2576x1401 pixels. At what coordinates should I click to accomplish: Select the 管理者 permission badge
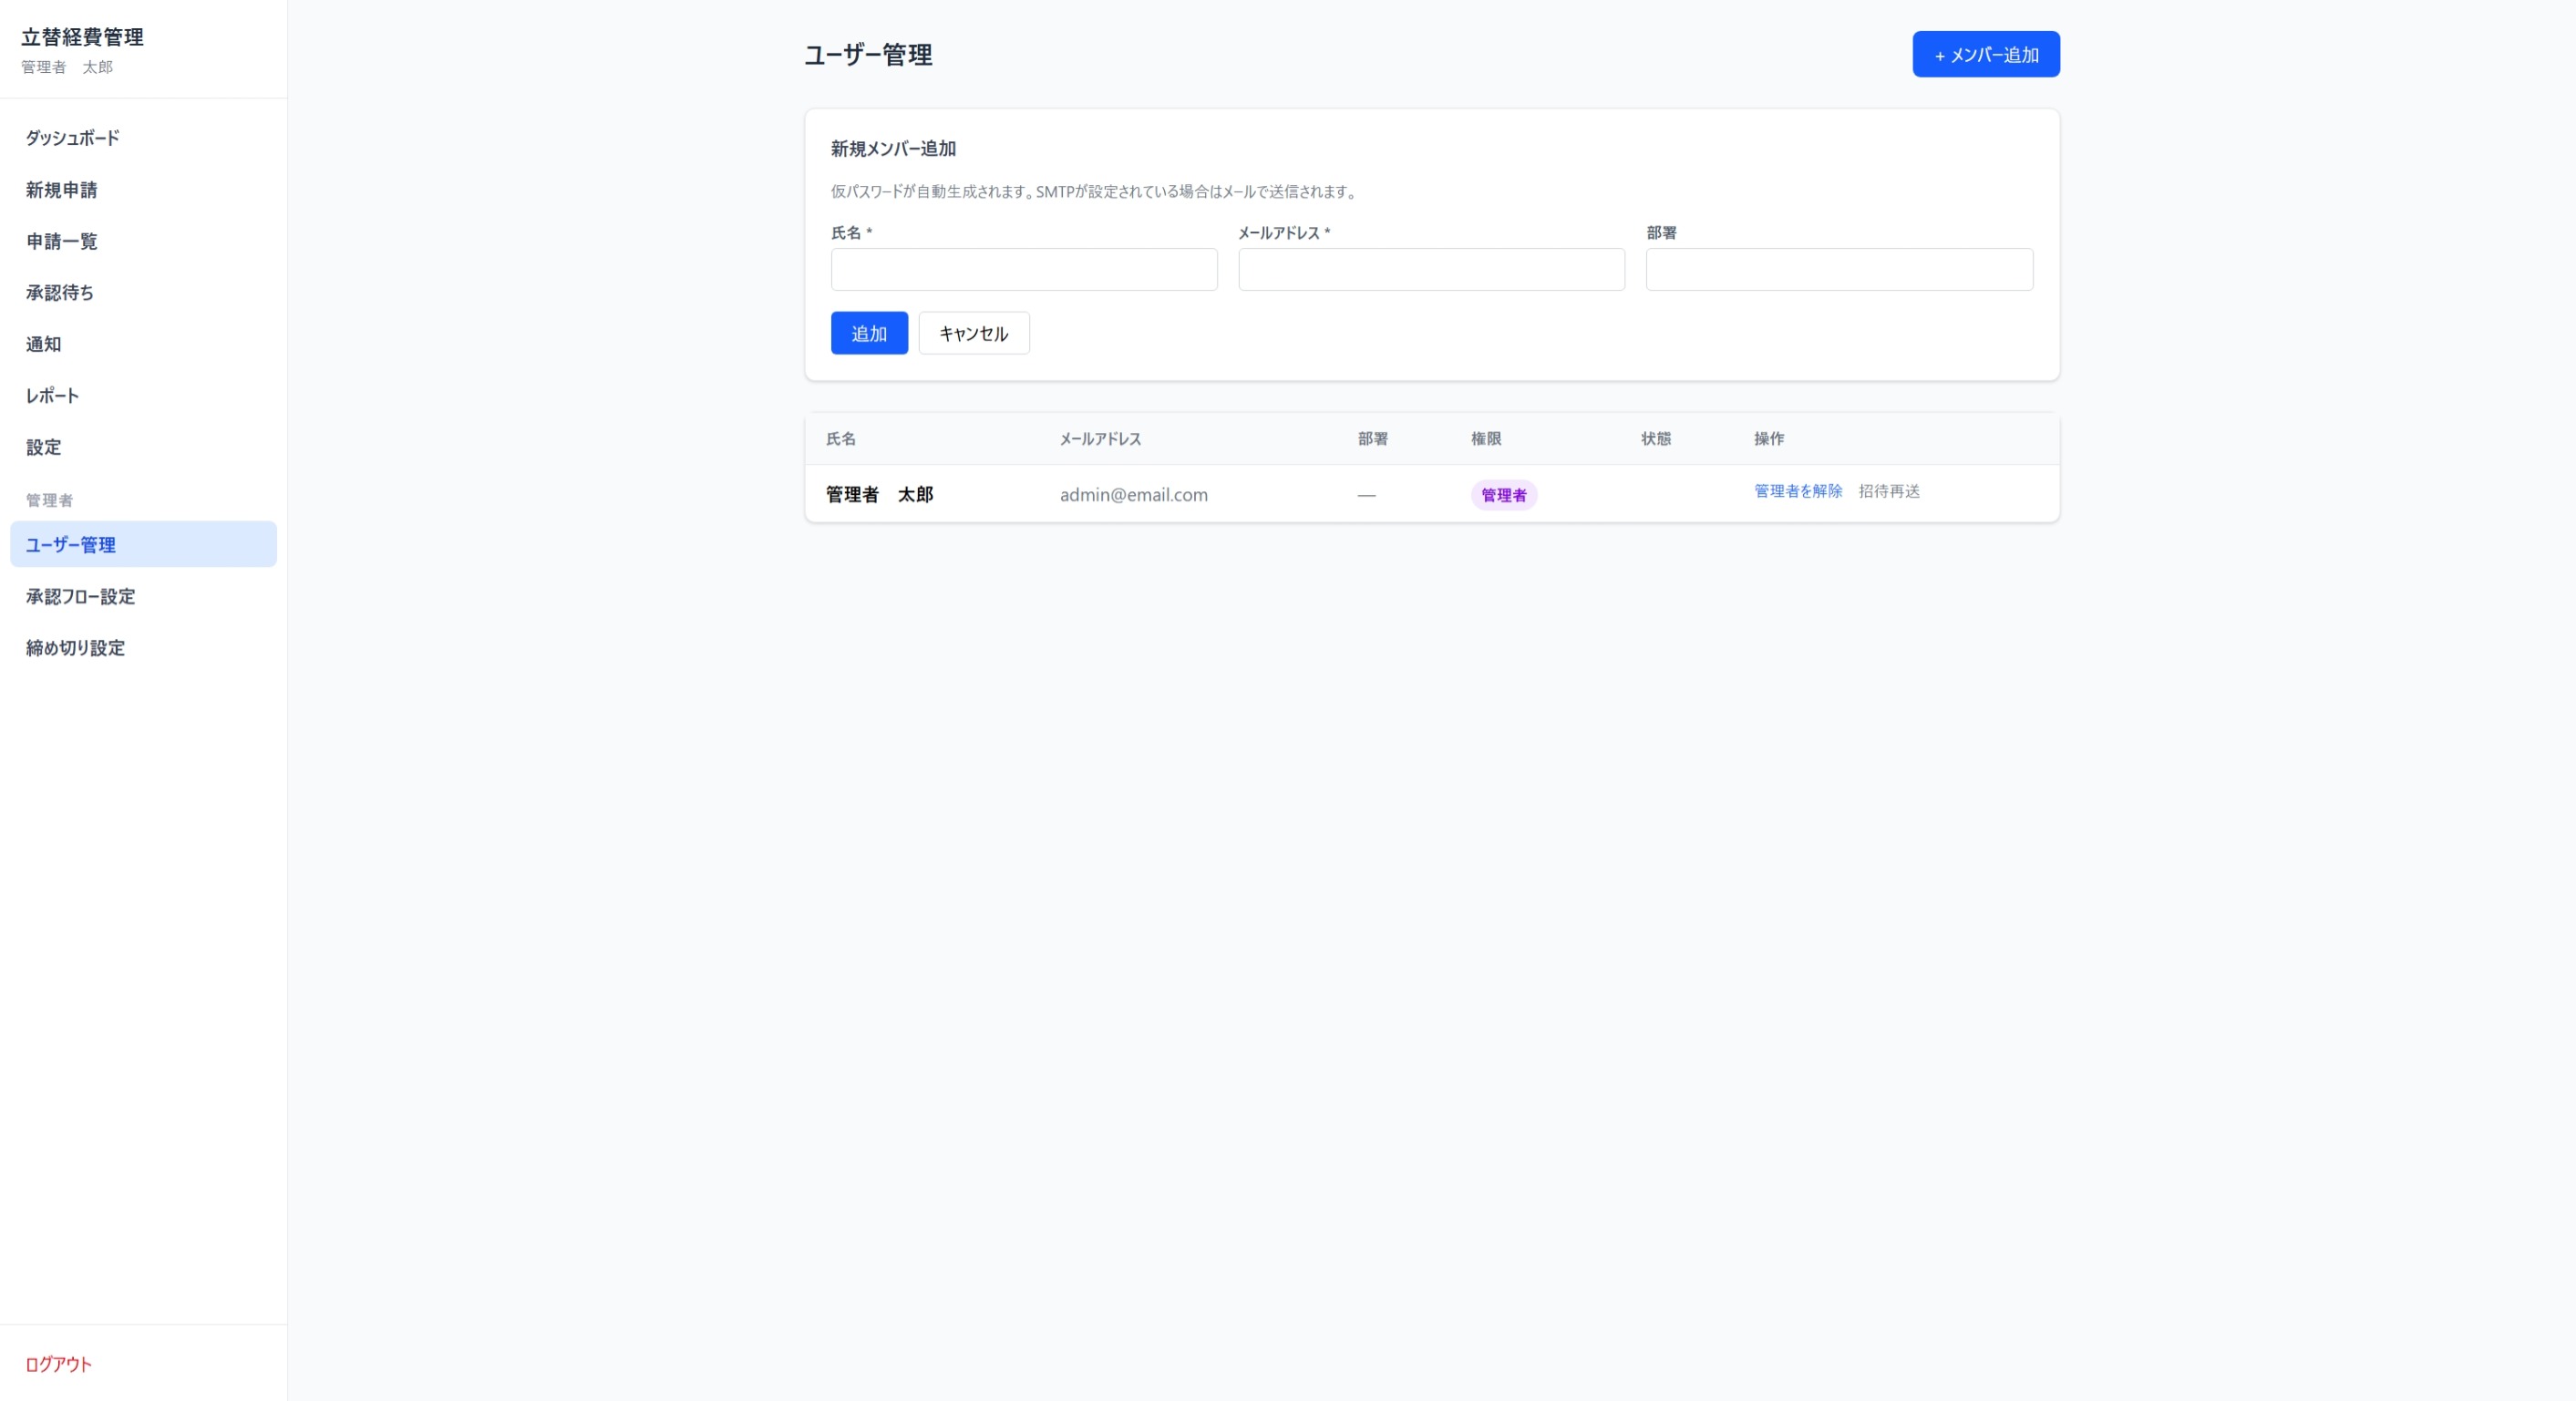click(1503, 494)
